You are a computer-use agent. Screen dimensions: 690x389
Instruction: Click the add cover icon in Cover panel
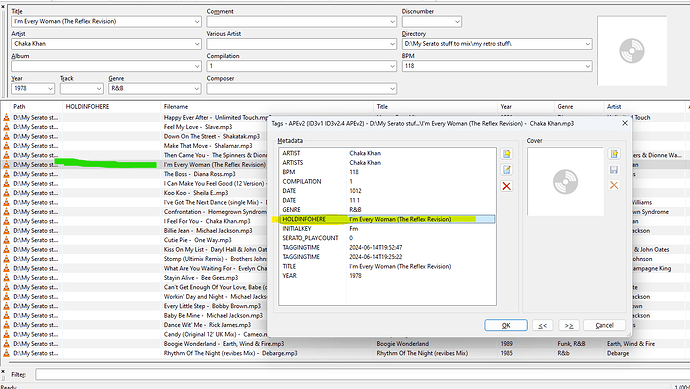pos(614,154)
